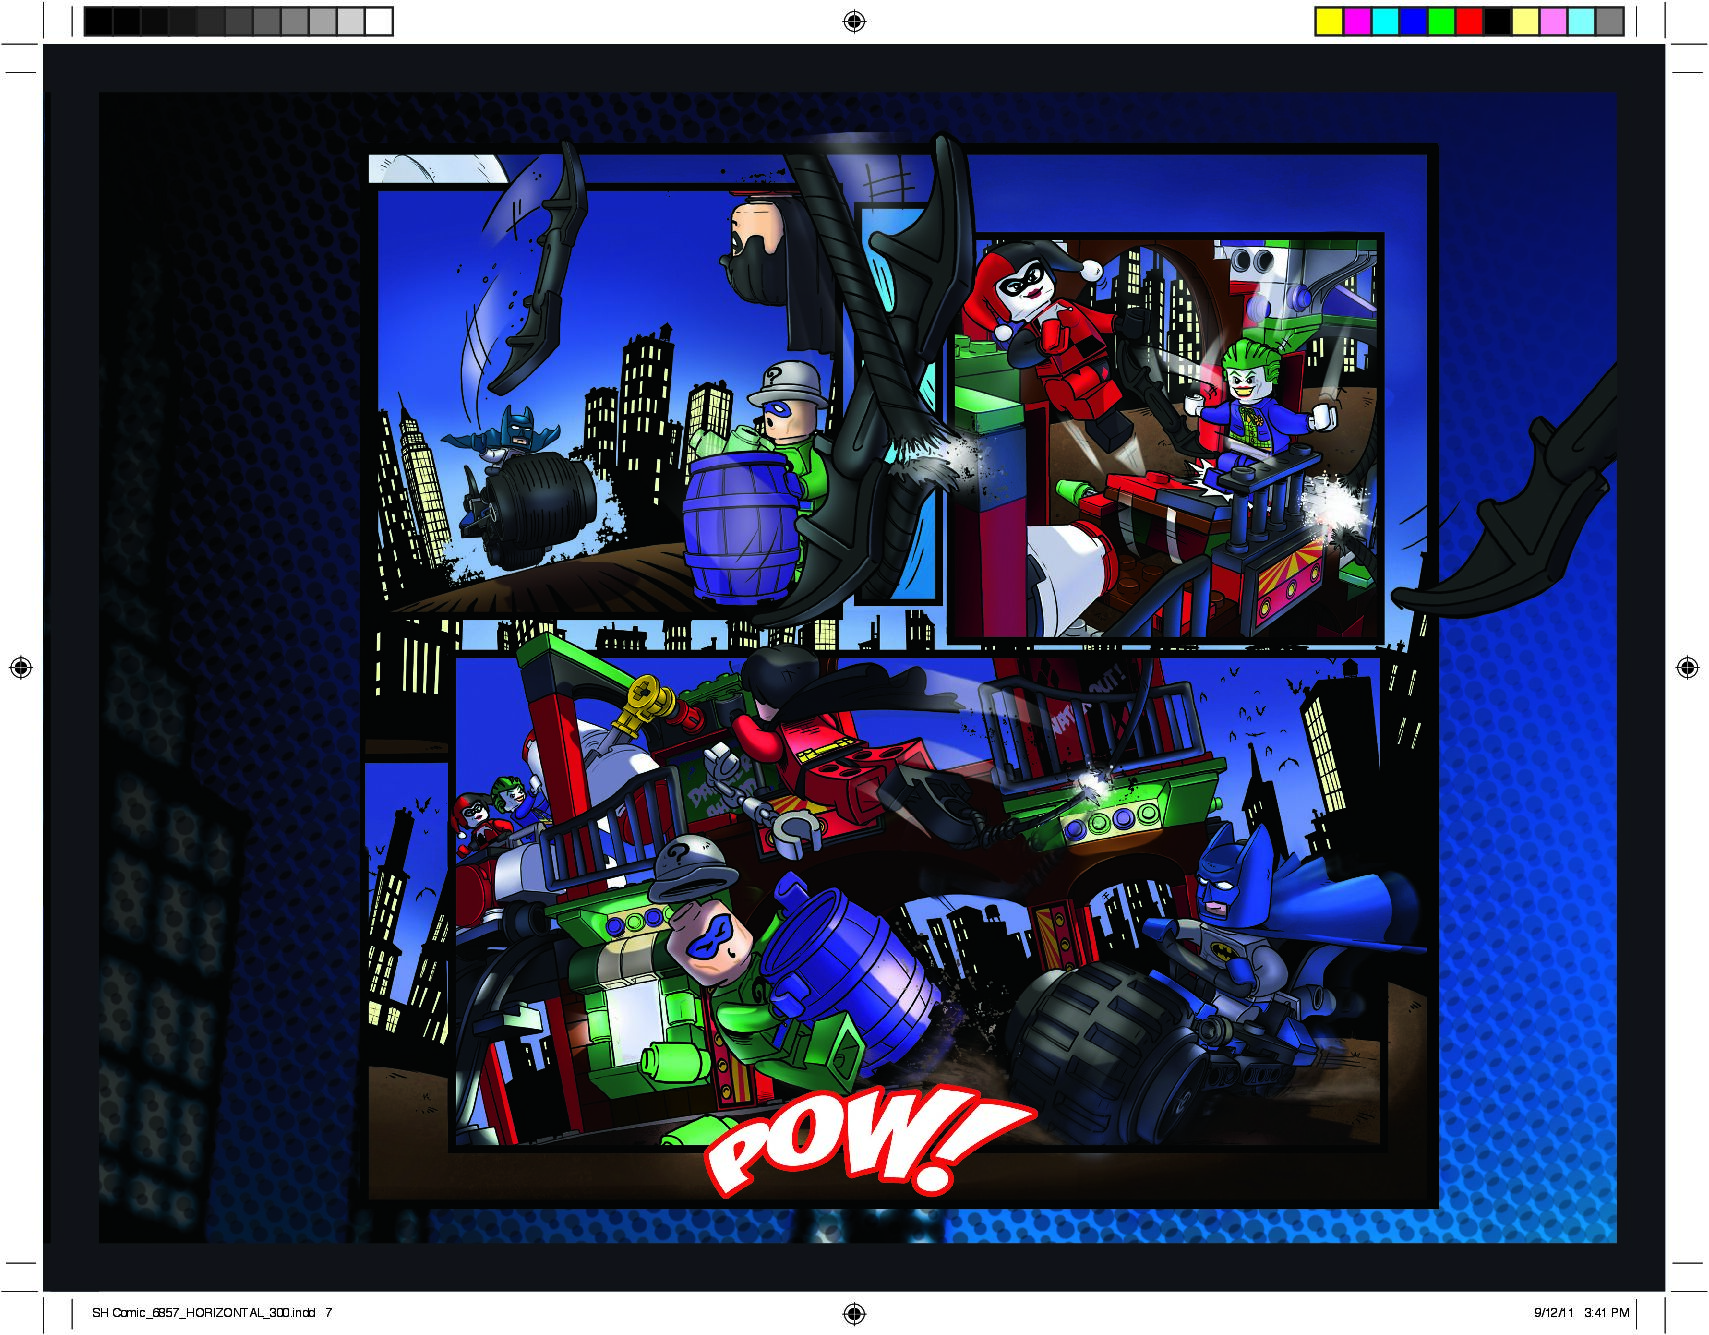Image resolution: width=1709 pixels, height=1335 pixels.
Task: Select the magenta swatch in the color bar
Action: click(1357, 22)
